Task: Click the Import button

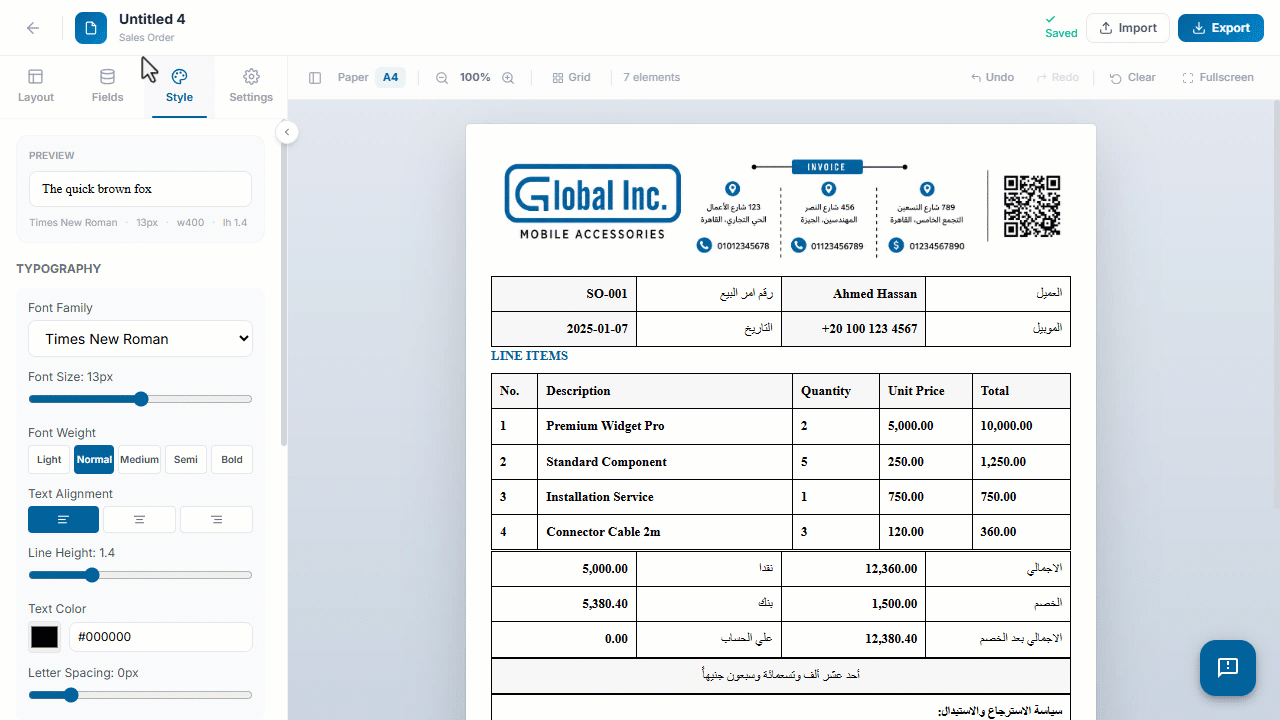Action: (1128, 28)
